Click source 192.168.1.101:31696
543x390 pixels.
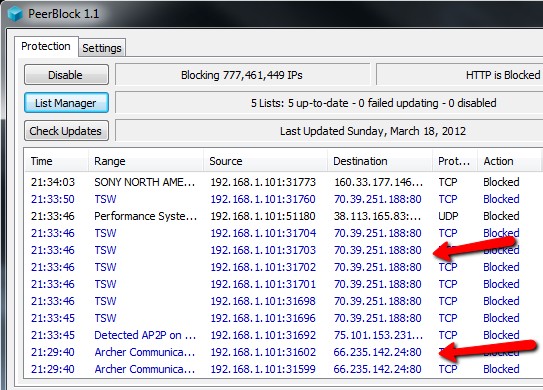(x=263, y=318)
